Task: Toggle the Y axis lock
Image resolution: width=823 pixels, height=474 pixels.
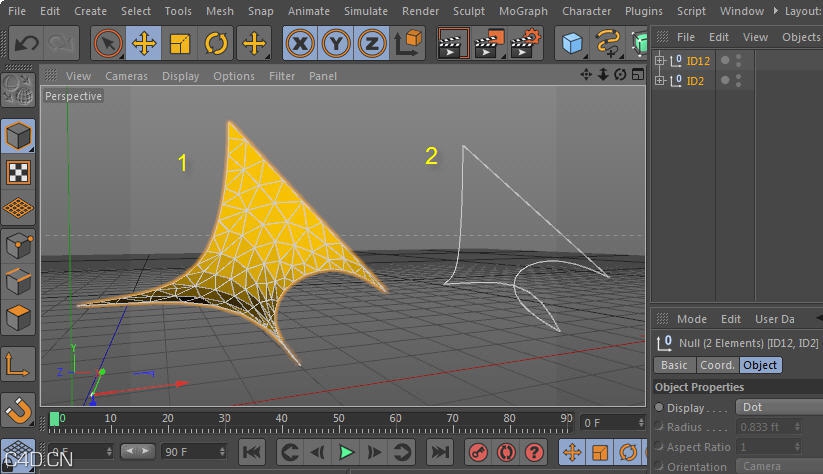Action: [x=336, y=43]
